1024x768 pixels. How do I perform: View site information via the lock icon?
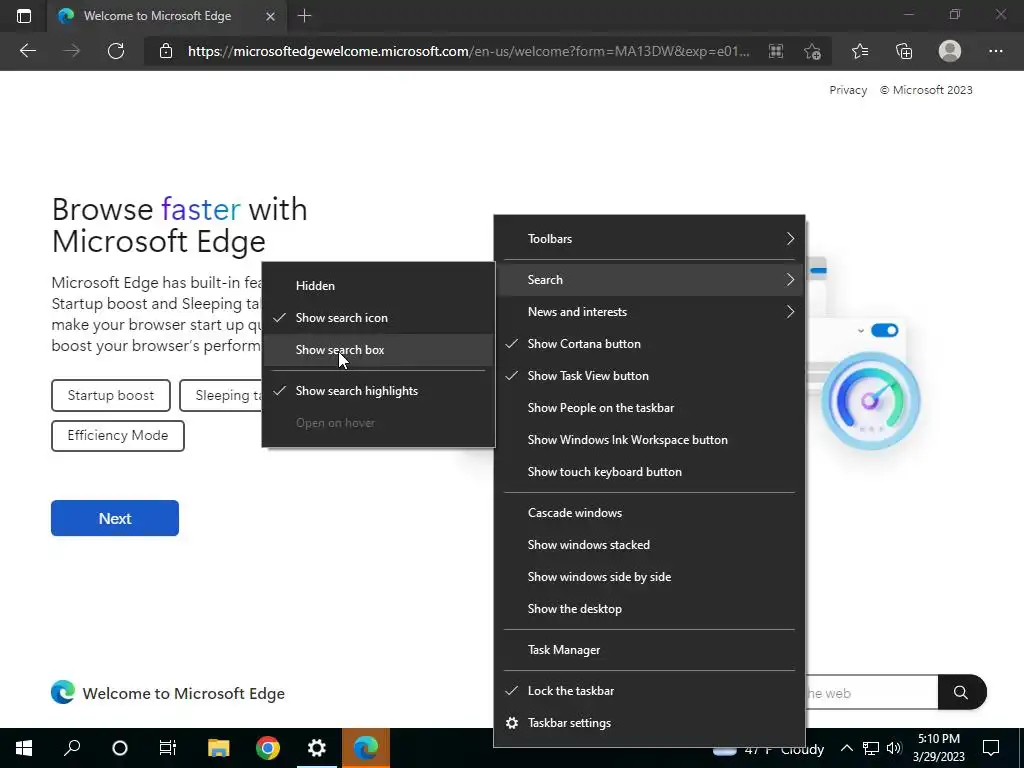[166, 51]
